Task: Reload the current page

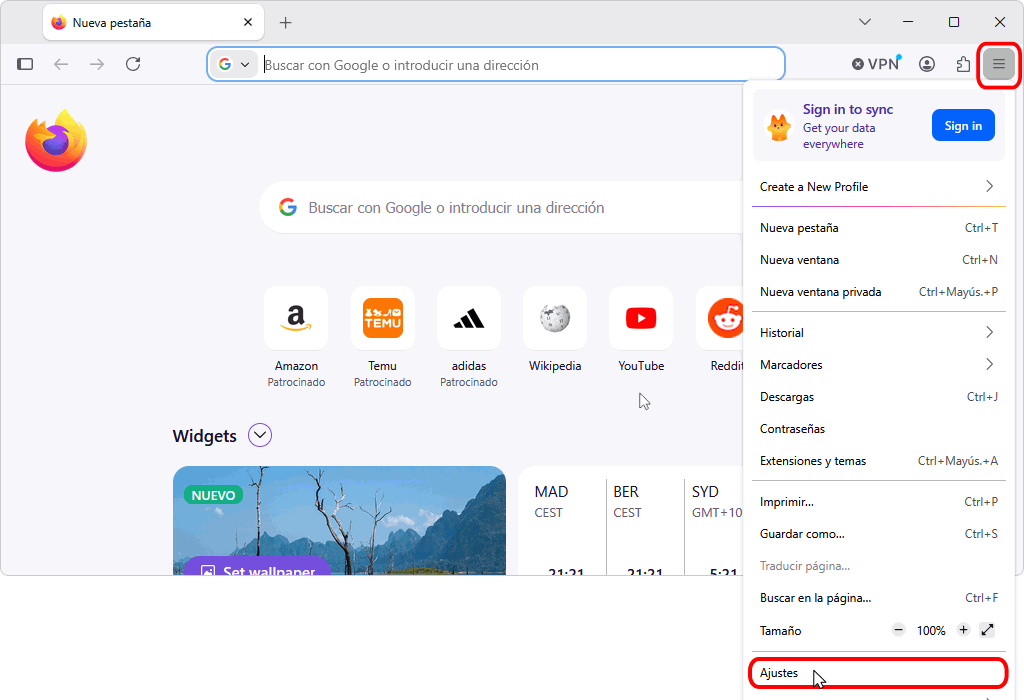Action: tap(133, 64)
